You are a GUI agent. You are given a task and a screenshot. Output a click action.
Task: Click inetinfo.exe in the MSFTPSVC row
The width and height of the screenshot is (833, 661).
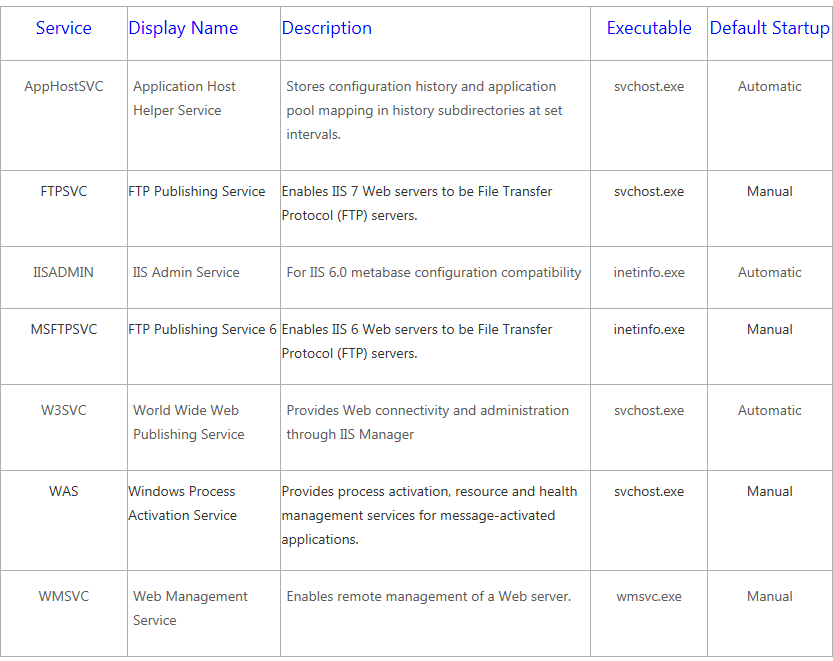pyautogui.click(x=649, y=329)
